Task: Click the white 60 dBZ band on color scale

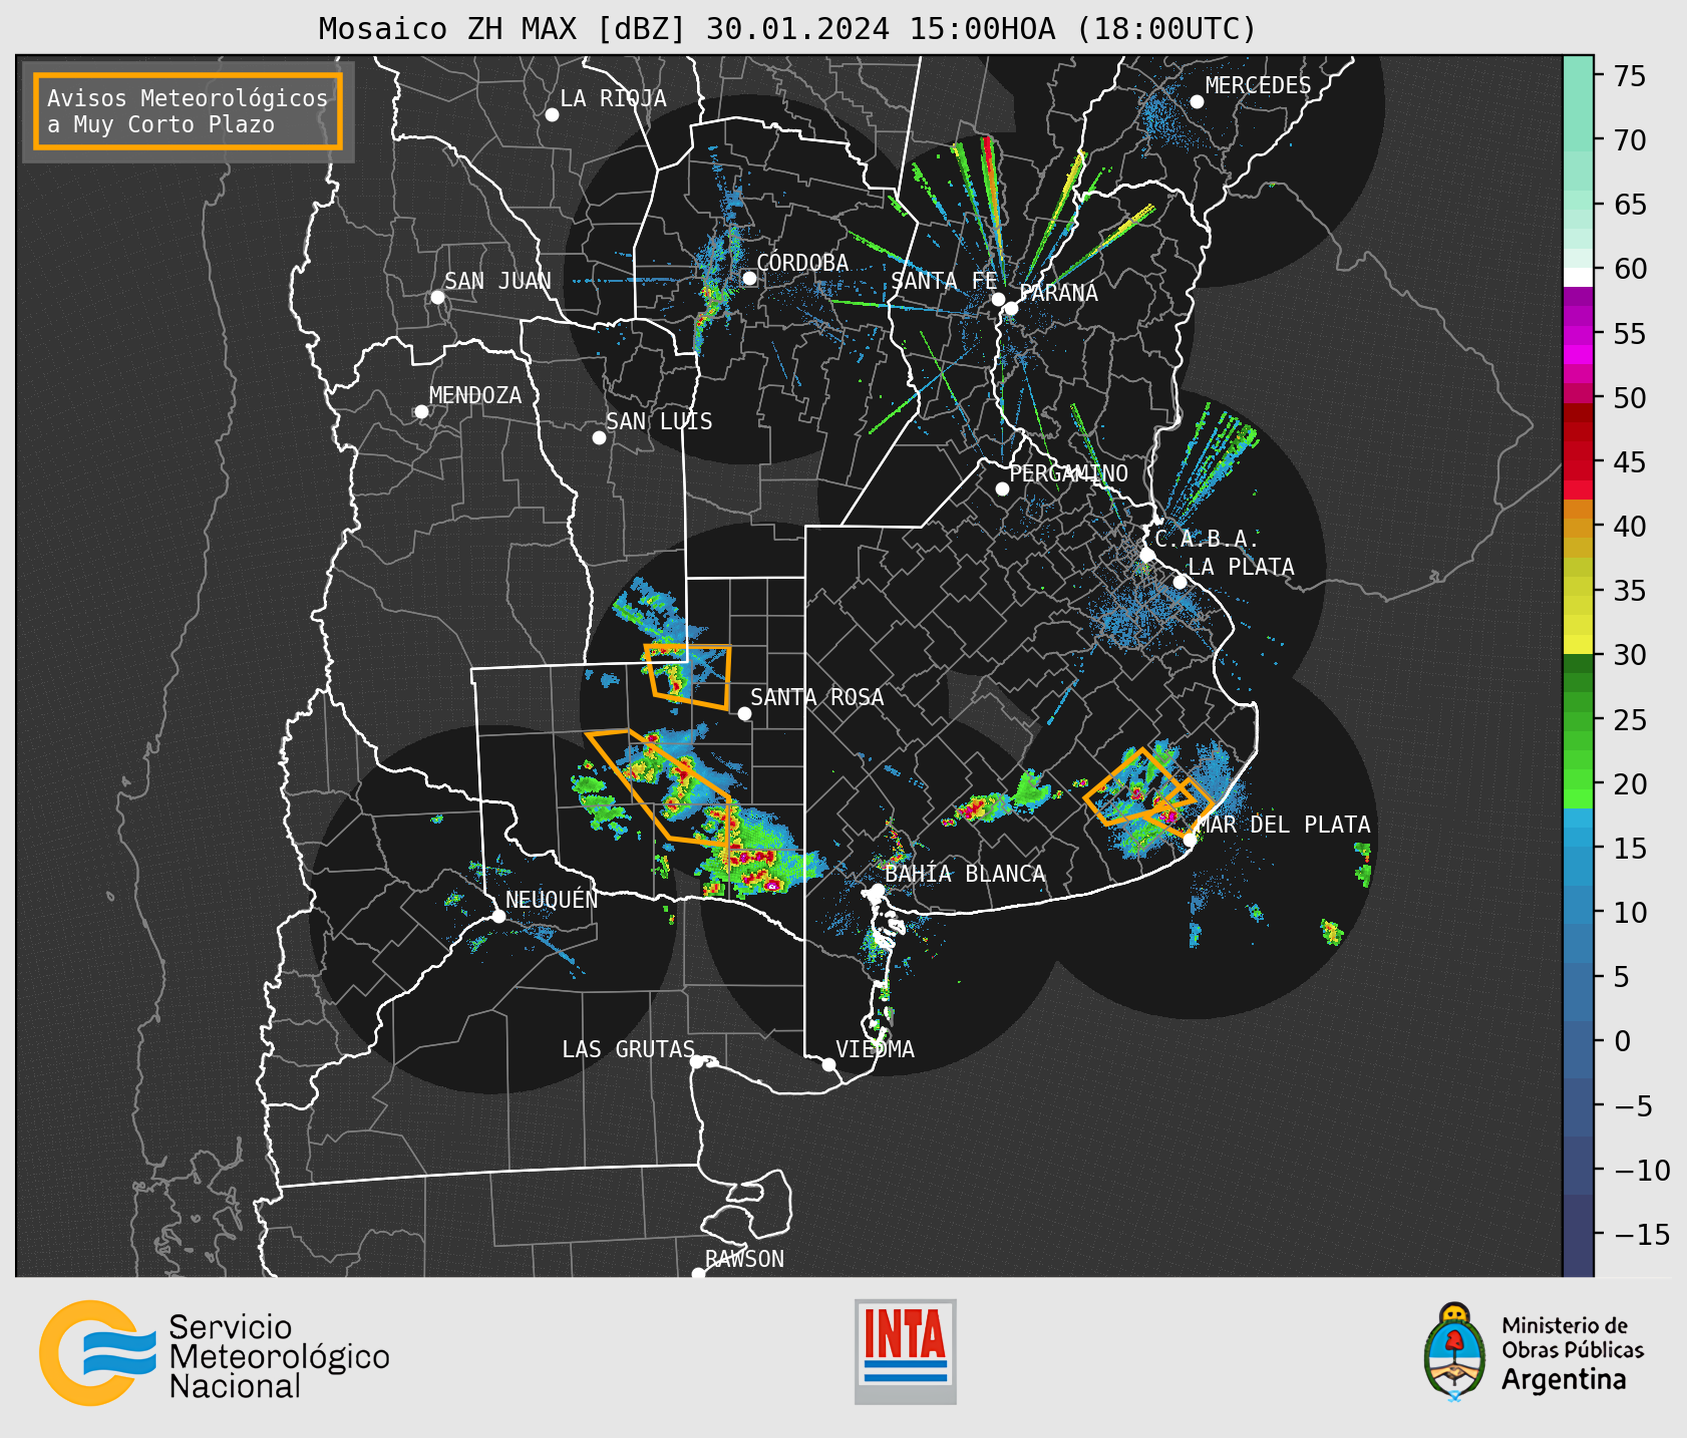Action: click(x=1578, y=277)
